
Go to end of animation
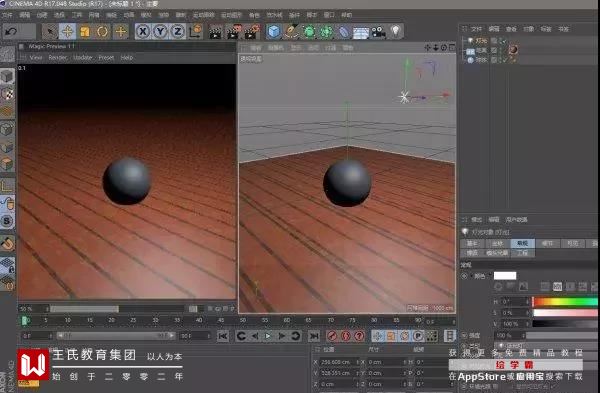[x=314, y=336]
